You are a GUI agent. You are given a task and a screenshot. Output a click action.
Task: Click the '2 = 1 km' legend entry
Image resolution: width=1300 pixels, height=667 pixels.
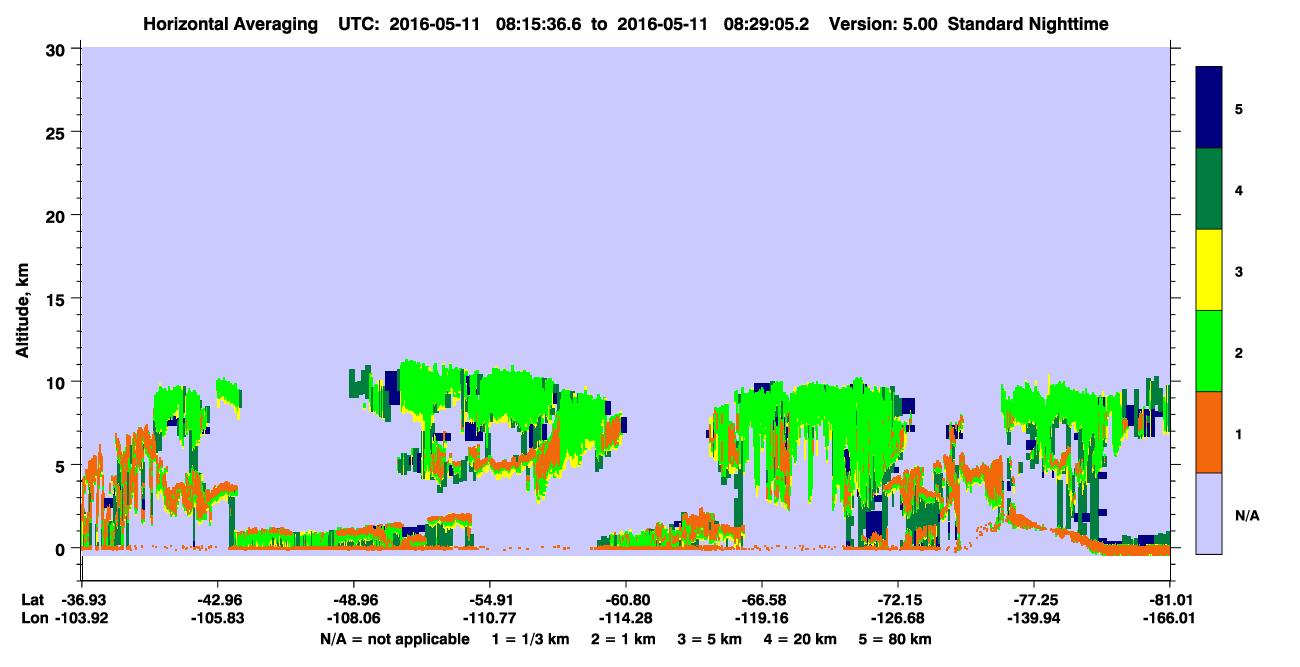point(624,639)
